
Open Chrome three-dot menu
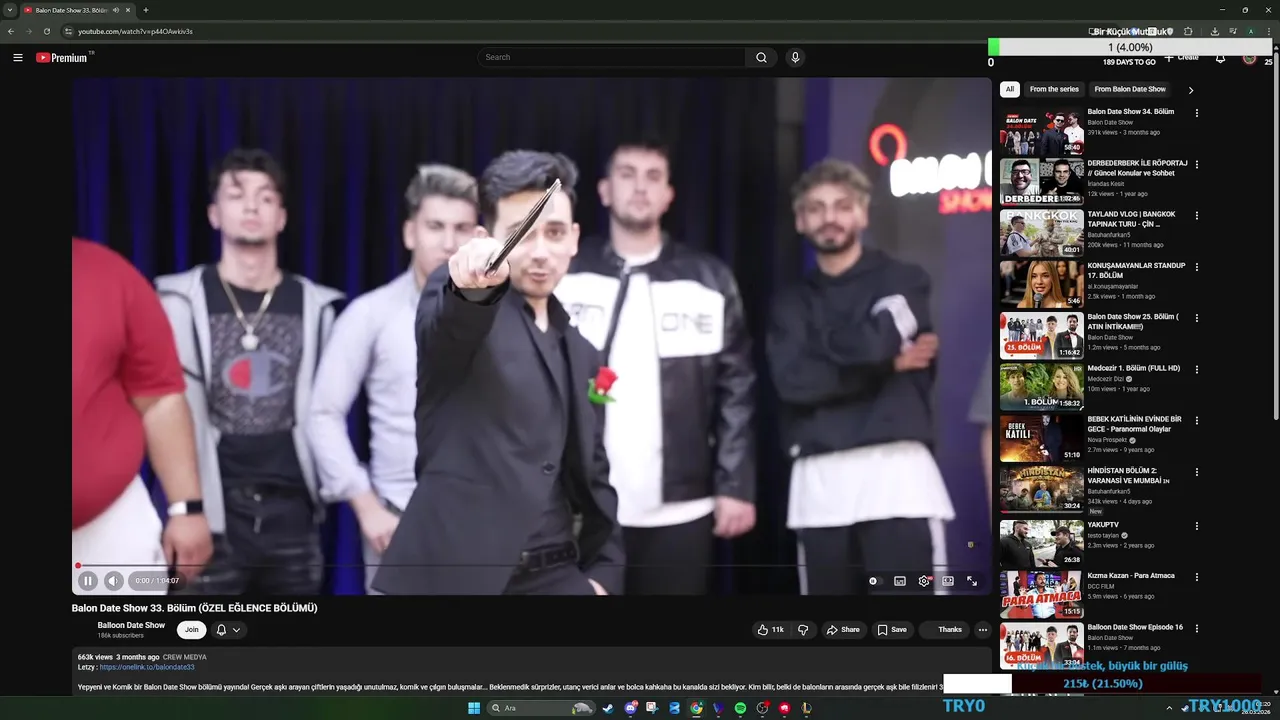(1268, 31)
